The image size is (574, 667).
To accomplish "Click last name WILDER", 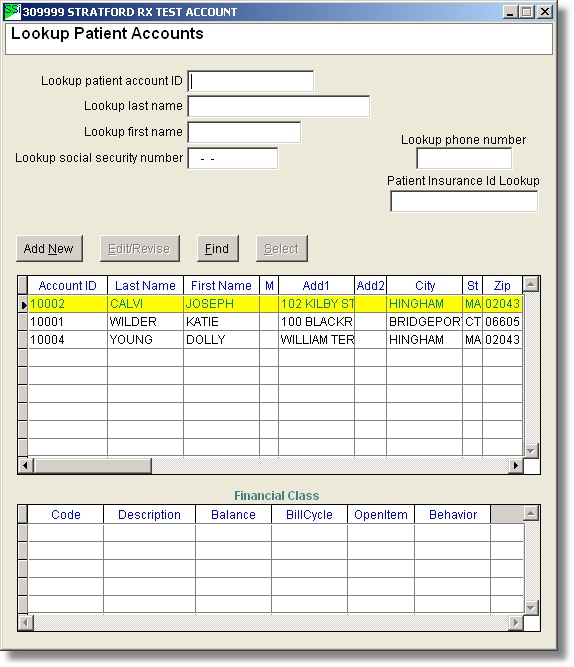I will point(146,322).
